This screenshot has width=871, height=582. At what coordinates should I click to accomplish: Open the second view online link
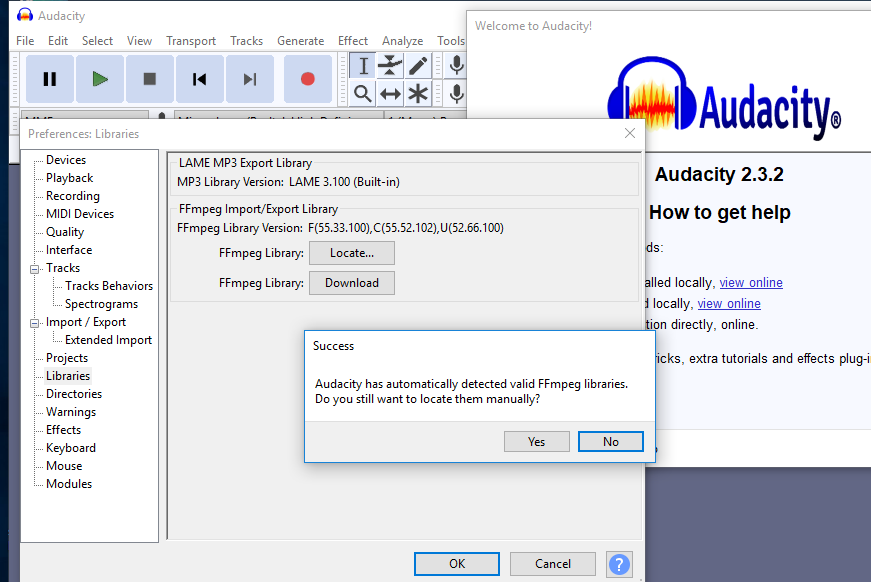coord(729,304)
